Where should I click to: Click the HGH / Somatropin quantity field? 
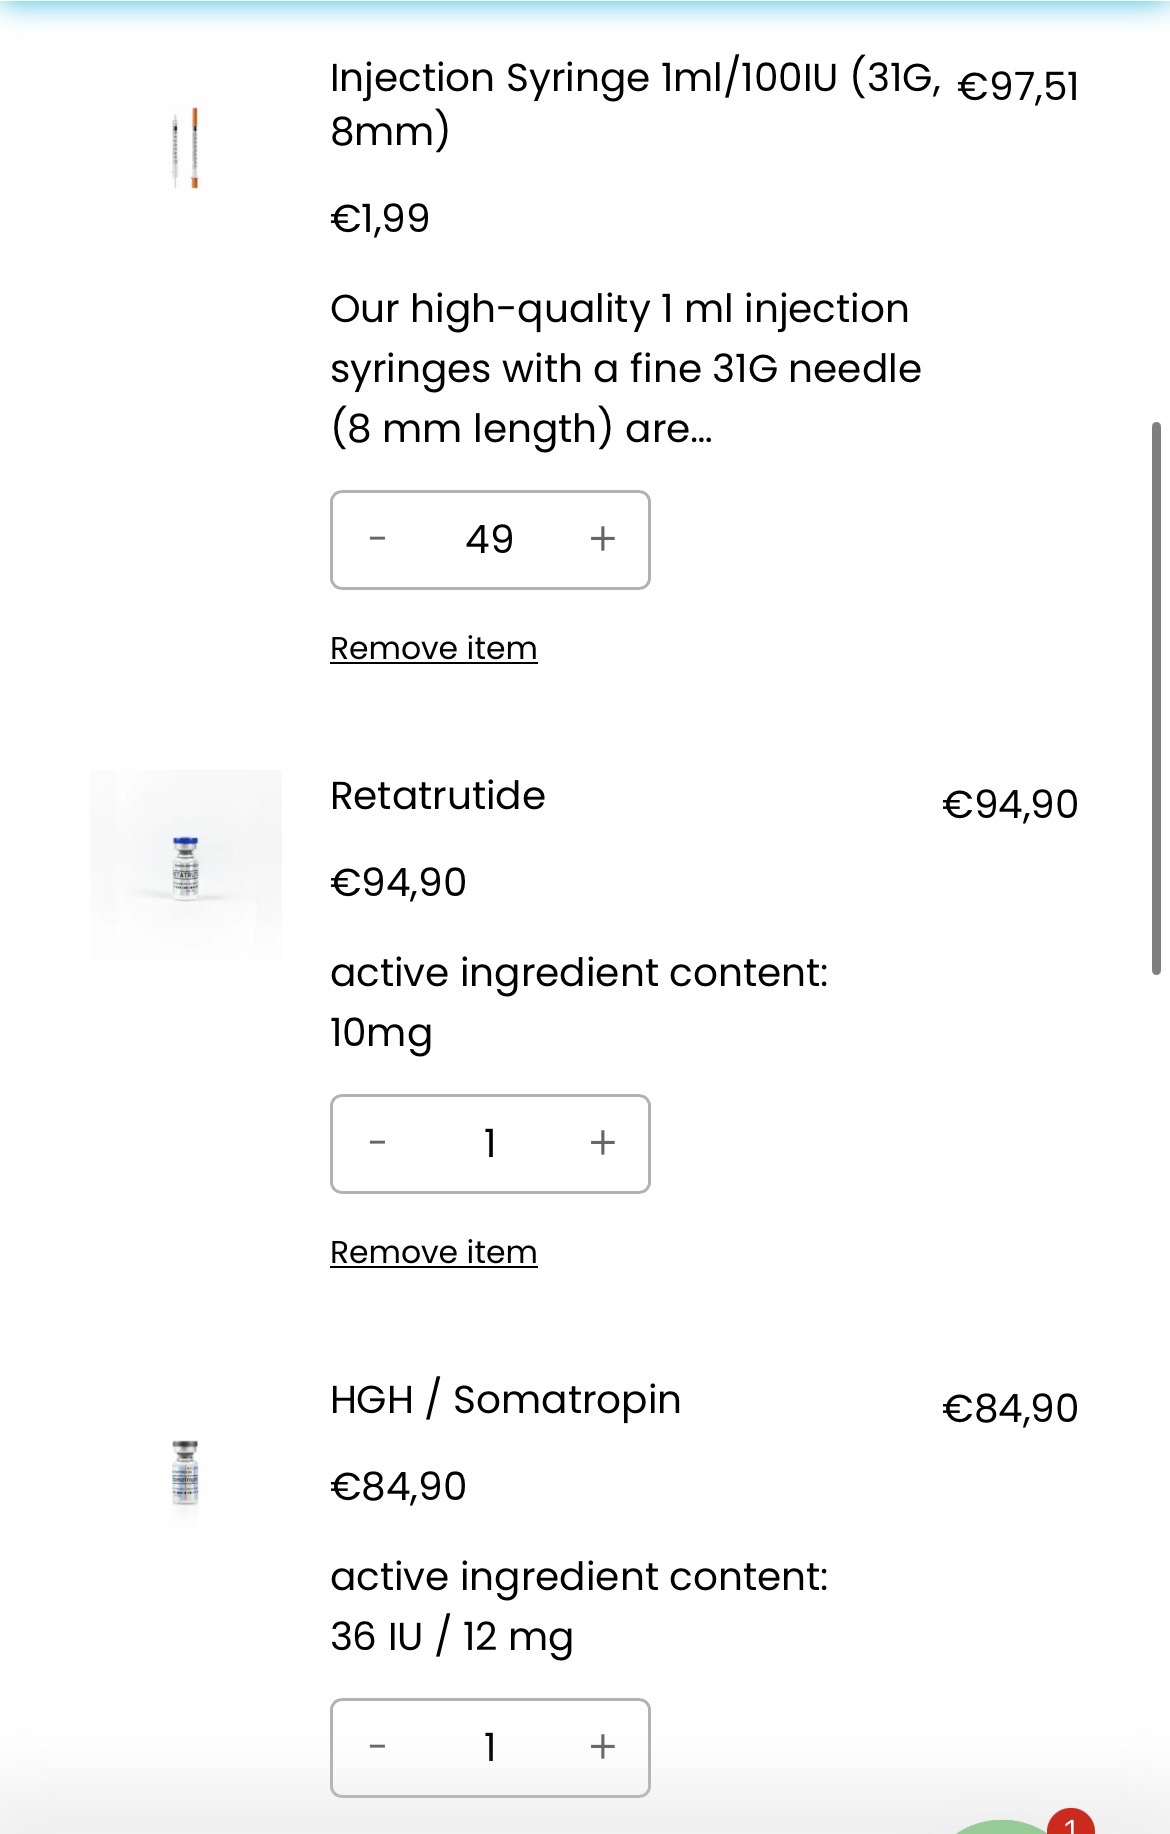pos(489,1747)
